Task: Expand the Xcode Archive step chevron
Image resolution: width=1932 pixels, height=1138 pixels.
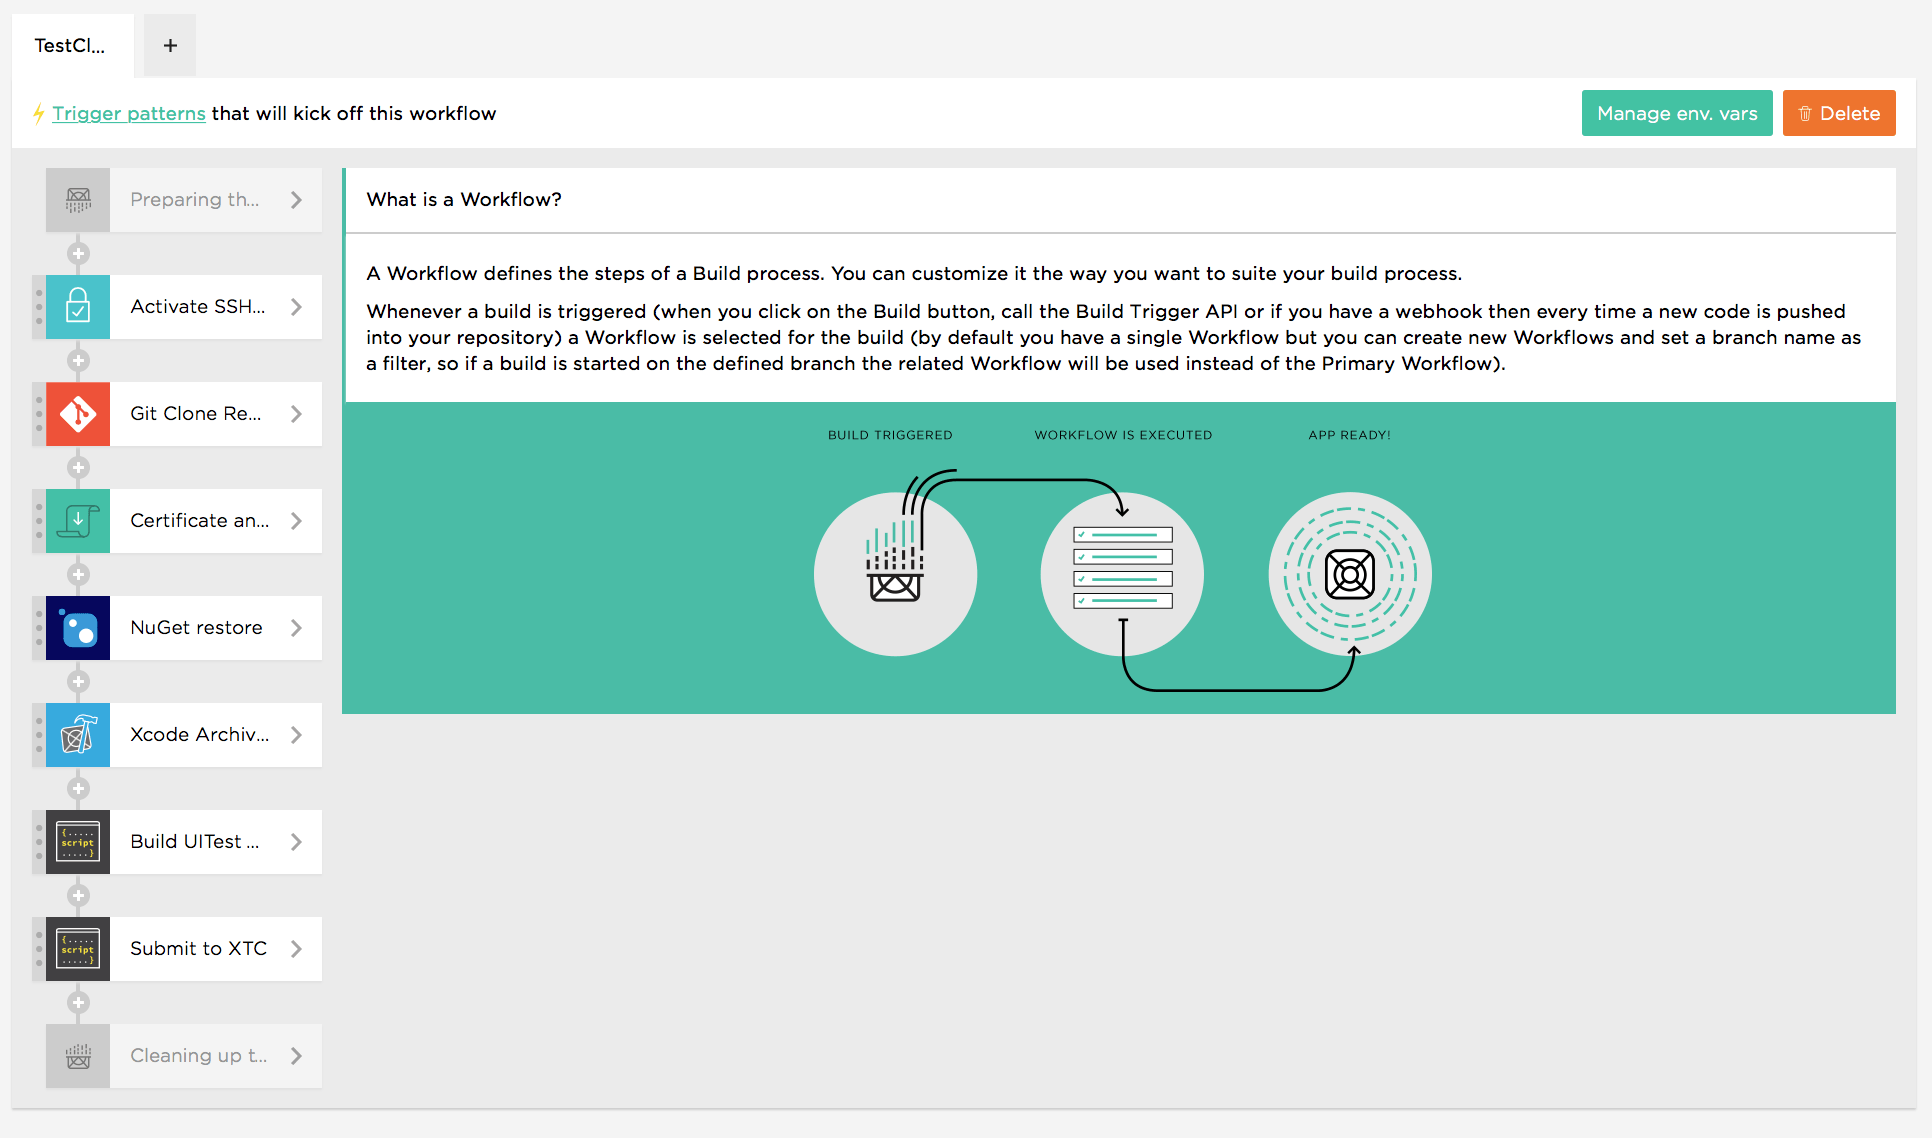Action: tap(296, 735)
